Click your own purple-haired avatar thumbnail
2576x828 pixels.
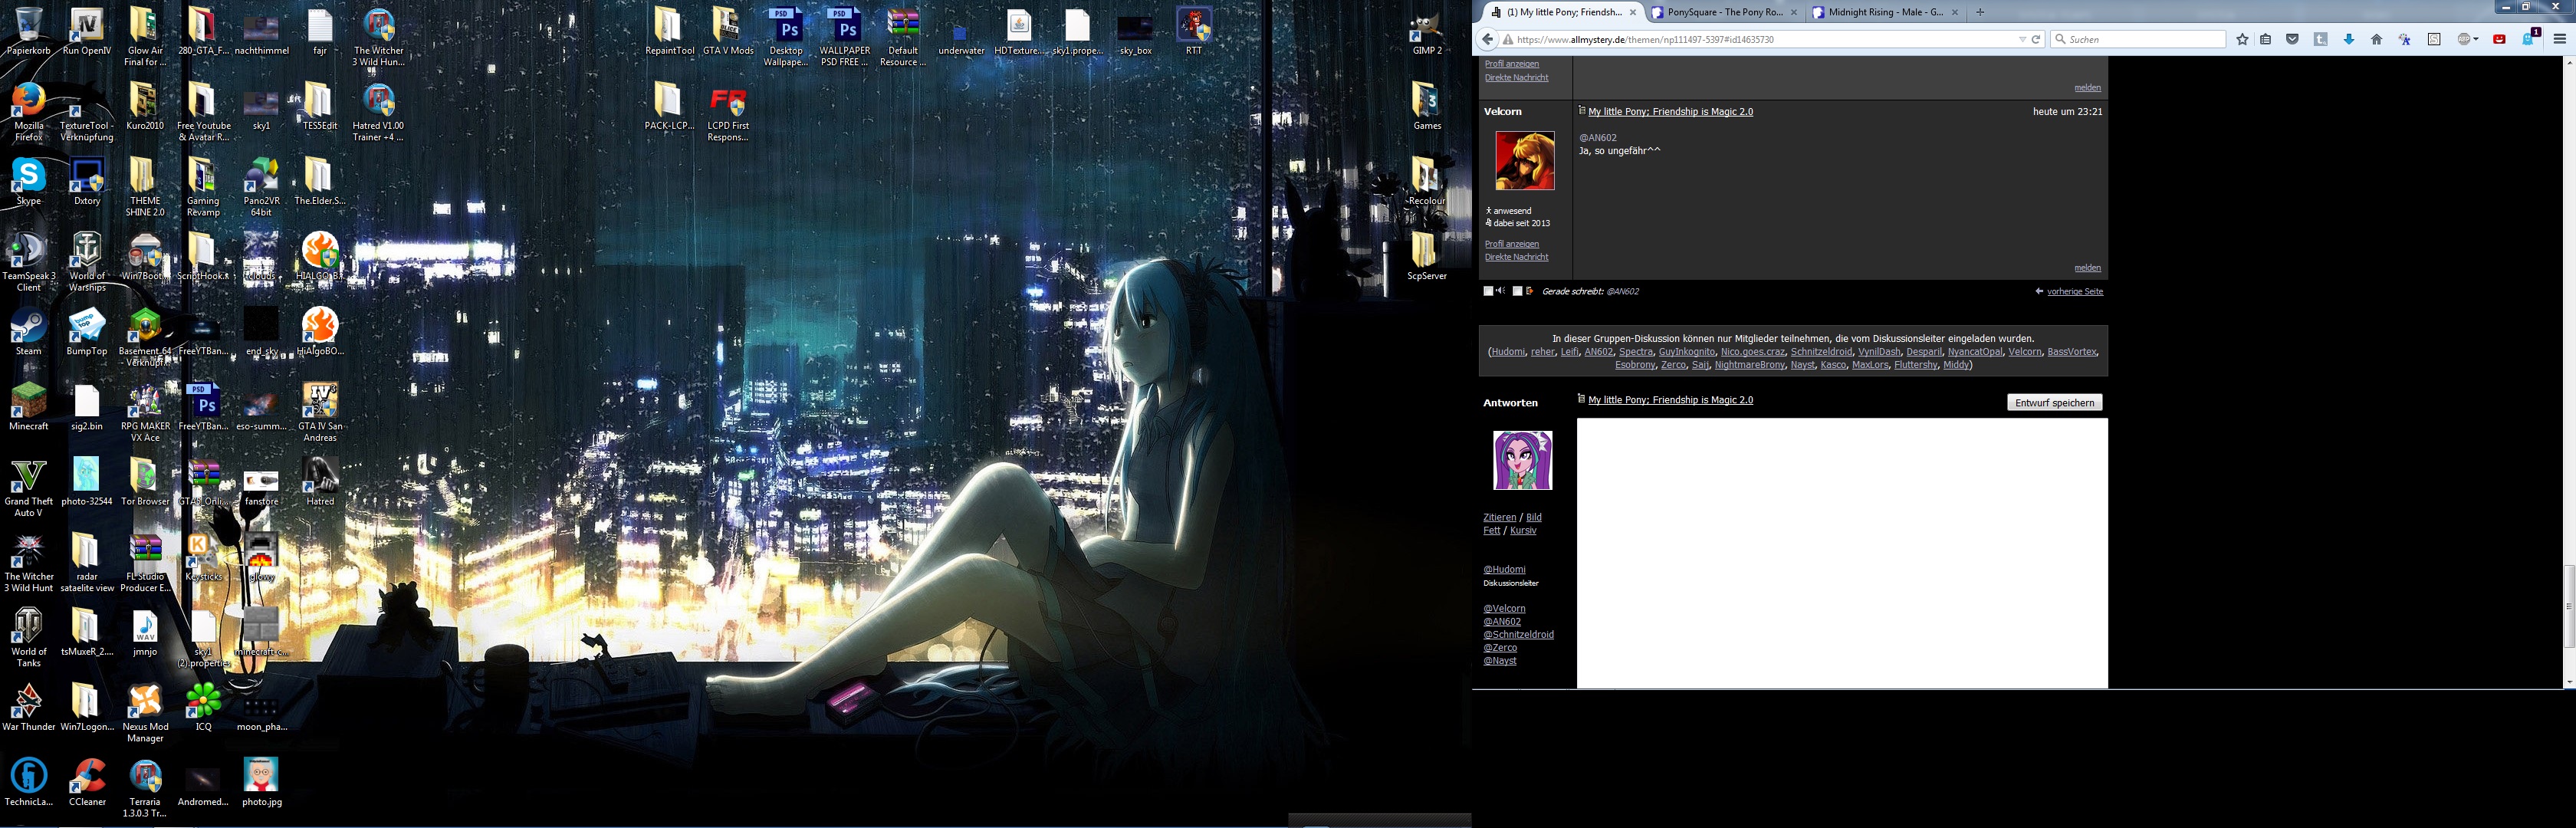coord(1522,460)
